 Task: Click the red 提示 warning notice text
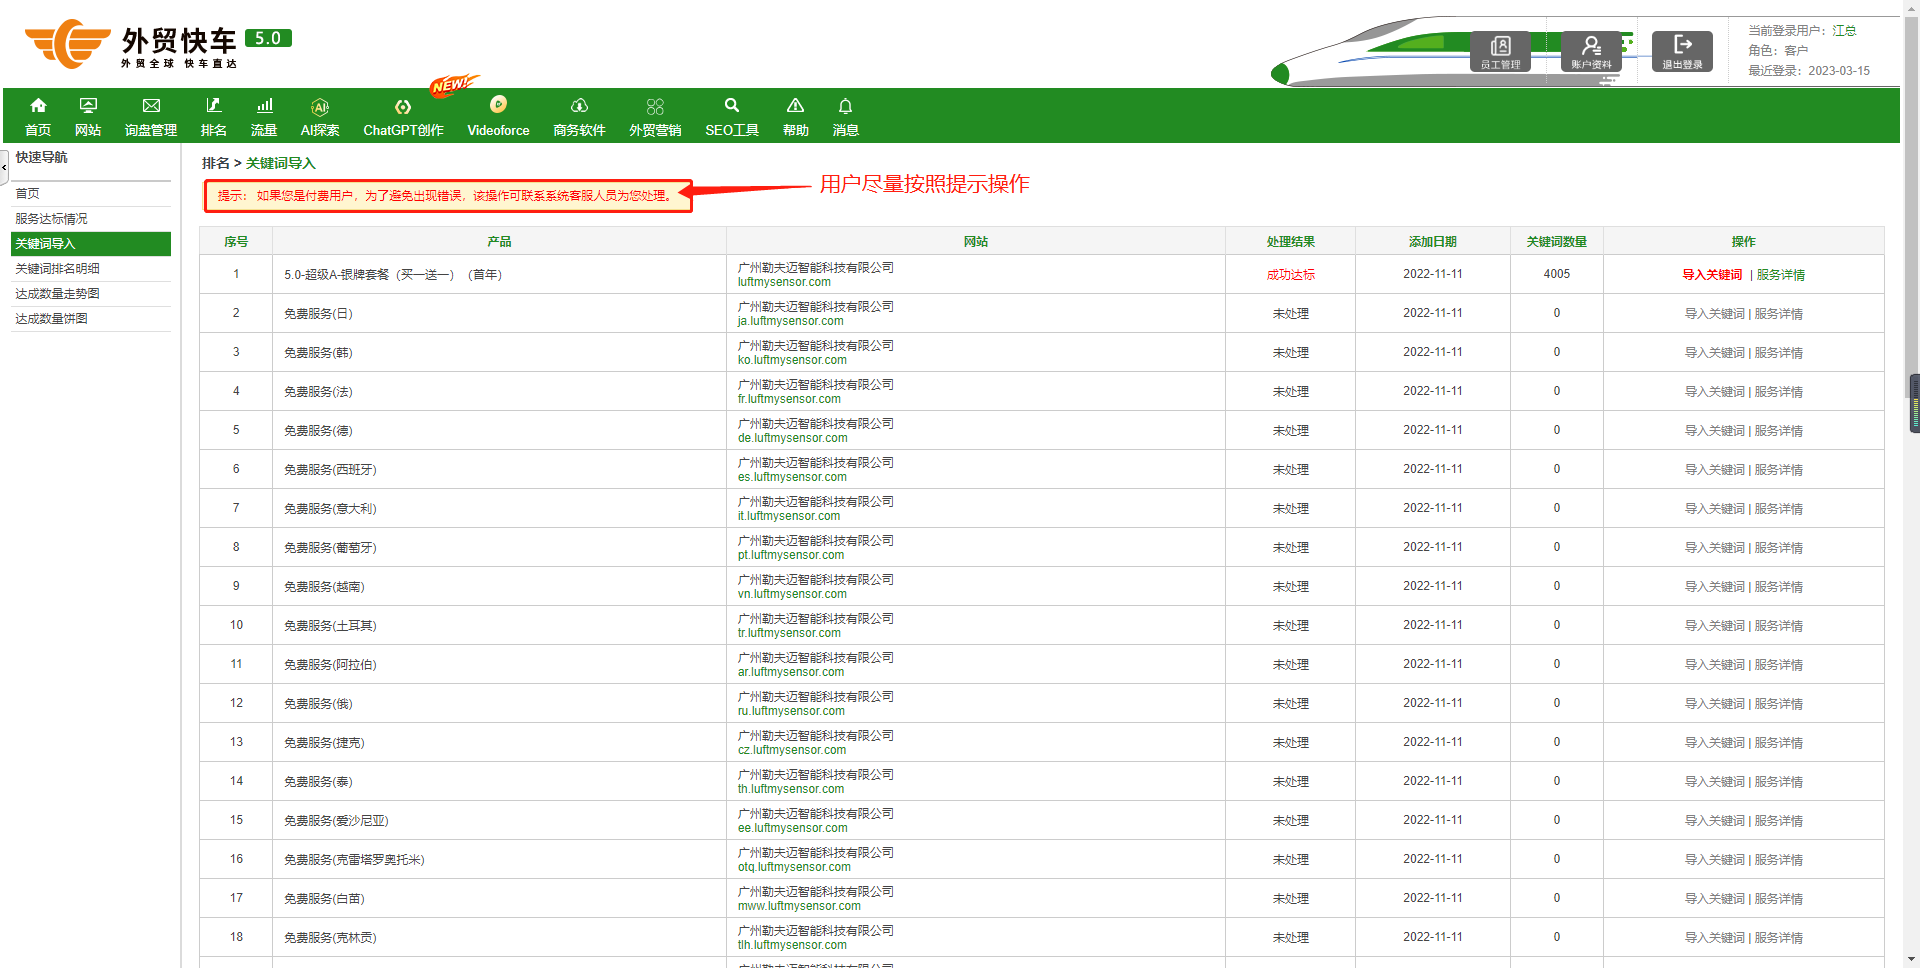click(x=445, y=196)
